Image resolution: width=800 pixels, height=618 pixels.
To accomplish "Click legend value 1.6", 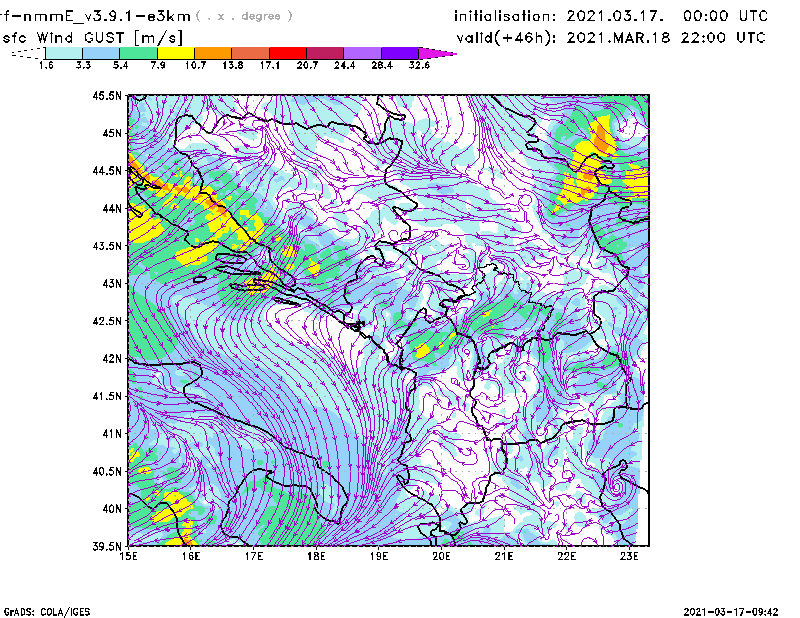I will pos(46,65).
